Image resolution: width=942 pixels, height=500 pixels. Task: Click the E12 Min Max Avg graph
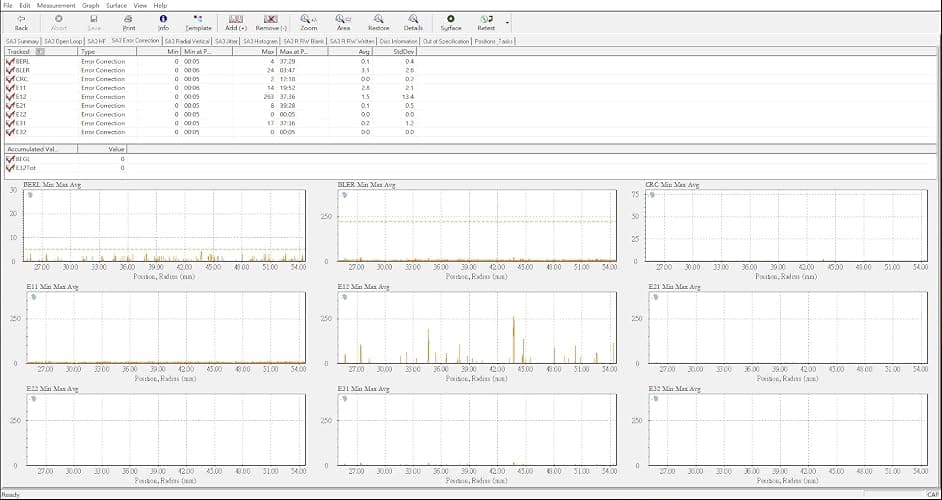pos(477,328)
